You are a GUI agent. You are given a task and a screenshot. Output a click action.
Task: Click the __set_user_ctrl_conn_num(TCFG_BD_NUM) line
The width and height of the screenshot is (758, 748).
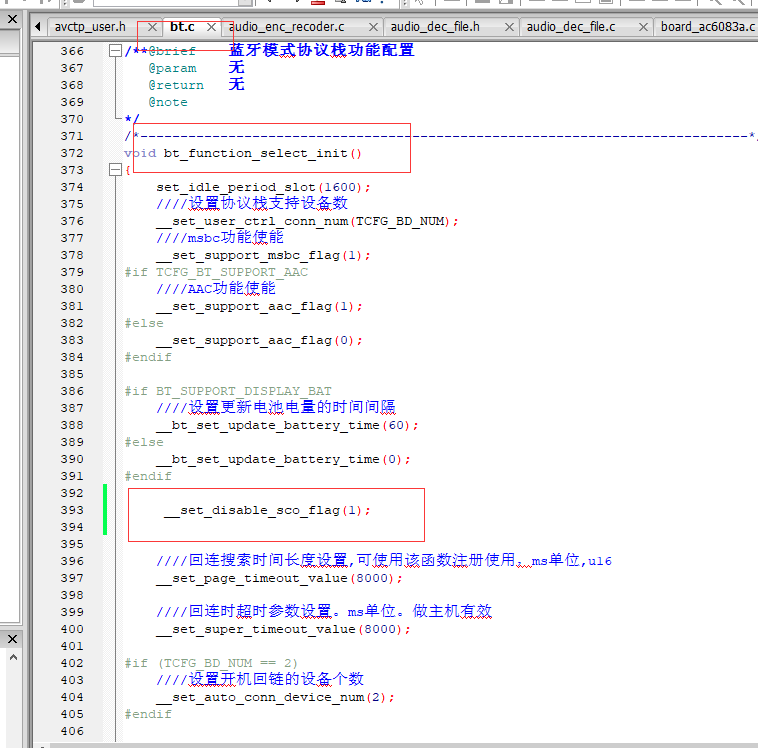click(307, 221)
